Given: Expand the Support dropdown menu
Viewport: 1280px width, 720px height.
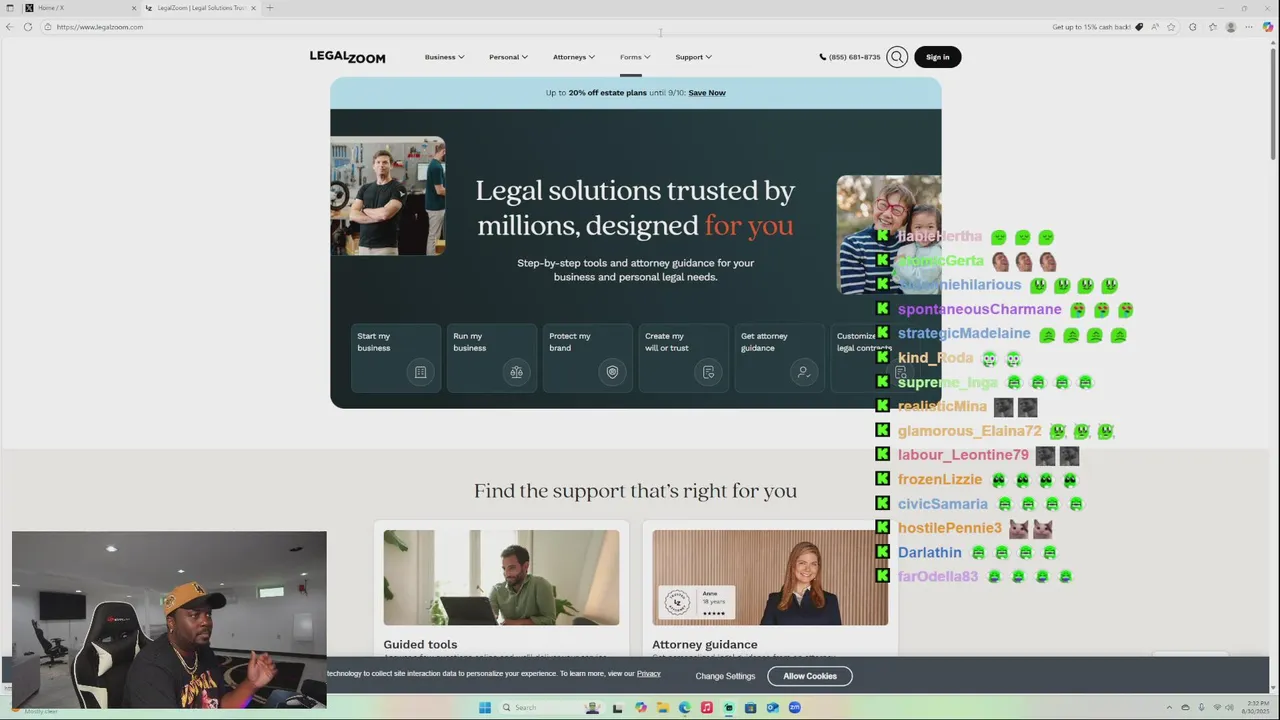Looking at the screenshot, I should click(693, 57).
